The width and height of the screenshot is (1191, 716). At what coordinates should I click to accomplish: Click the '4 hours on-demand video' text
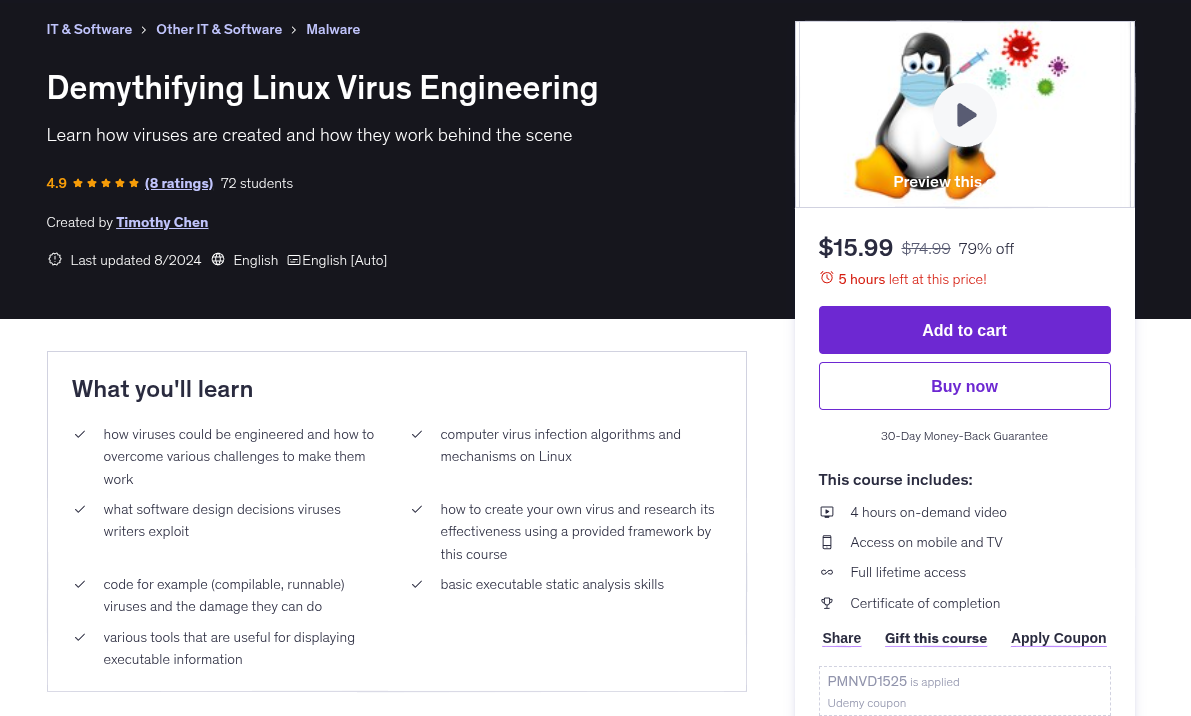[928, 513]
